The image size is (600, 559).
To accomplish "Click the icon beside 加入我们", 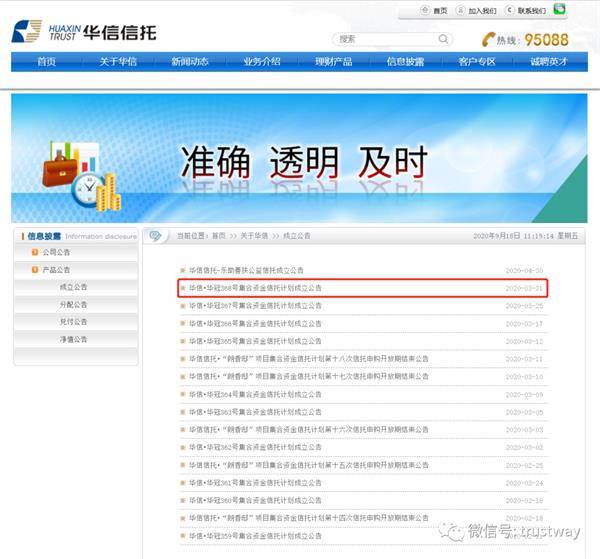I will click(x=461, y=10).
